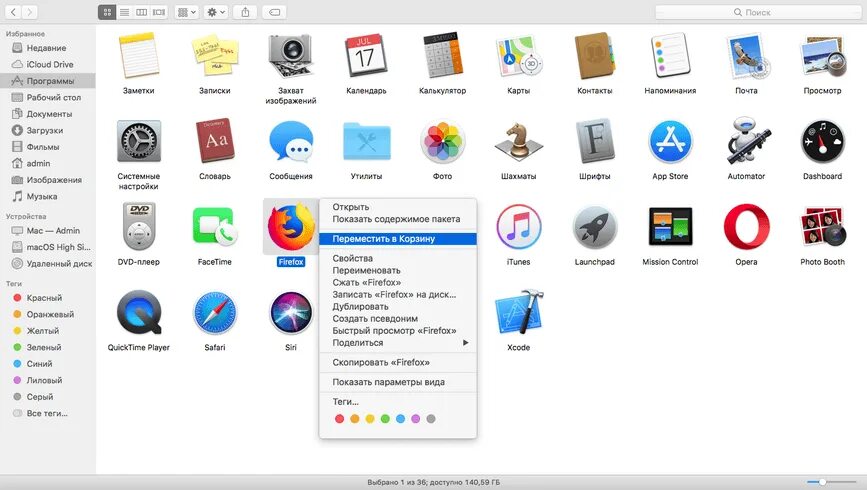Select the Safari compass icon
The height and width of the screenshot is (490, 867).
point(215,312)
